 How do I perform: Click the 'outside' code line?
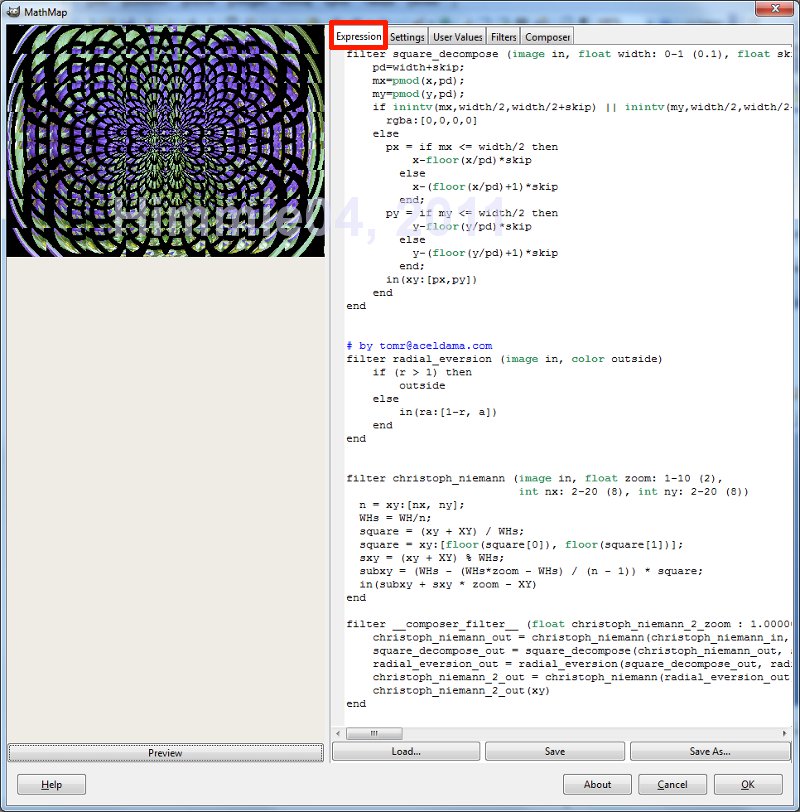(x=422, y=386)
